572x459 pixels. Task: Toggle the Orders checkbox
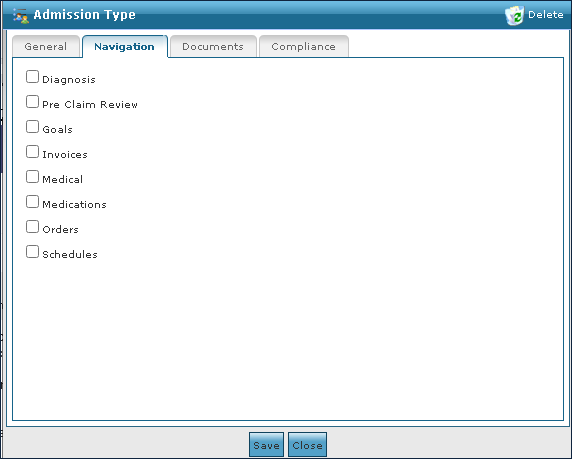tap(32, 227)
